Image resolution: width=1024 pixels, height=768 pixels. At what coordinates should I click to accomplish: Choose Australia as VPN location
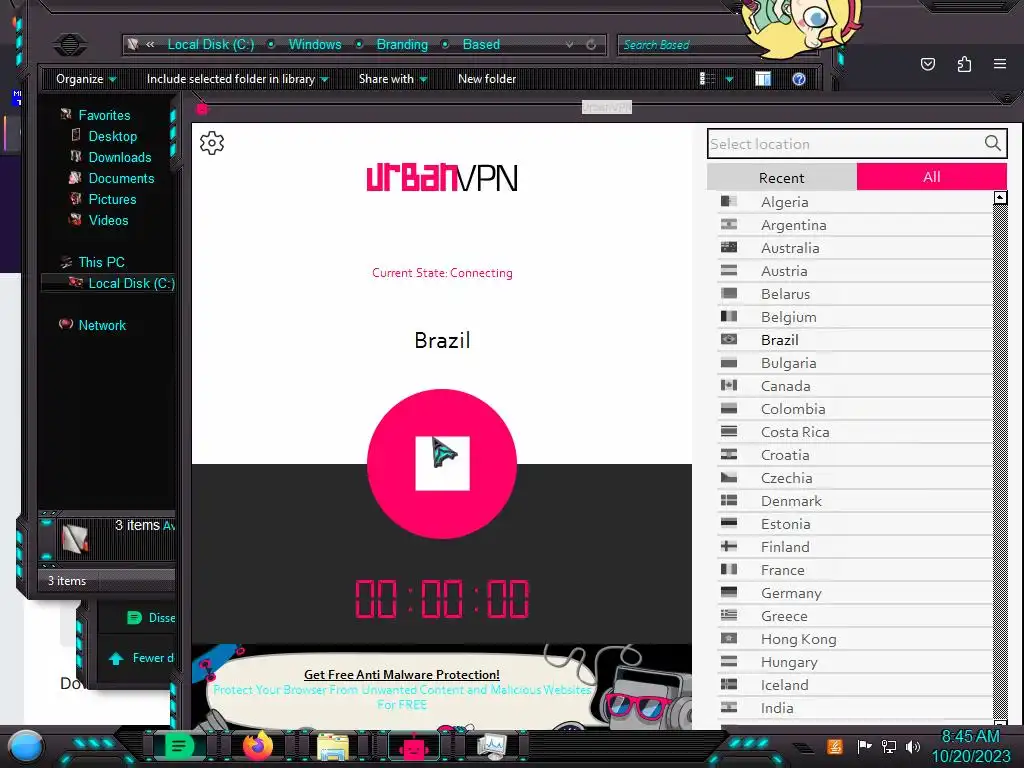pos(855,248)
